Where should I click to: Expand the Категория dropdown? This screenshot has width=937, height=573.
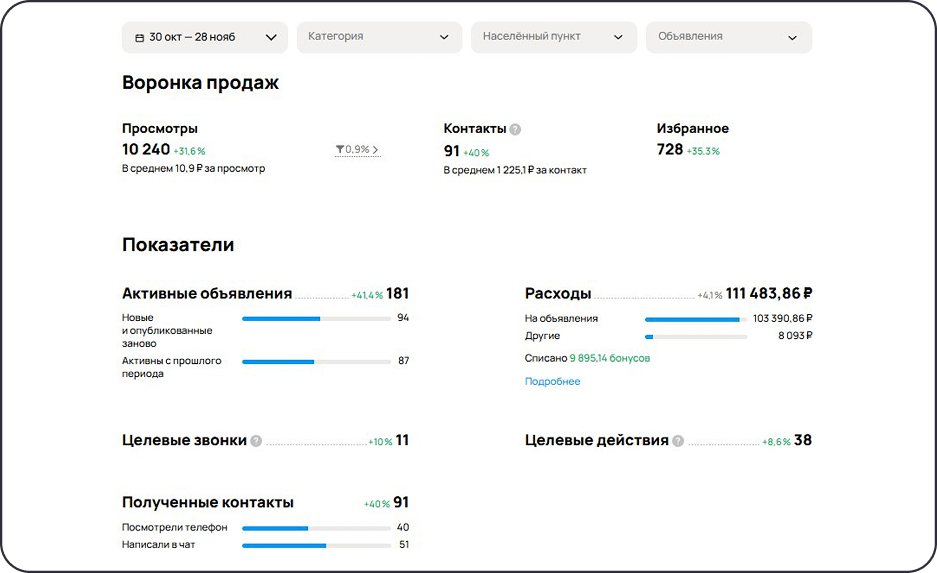(x=379, y=37)
